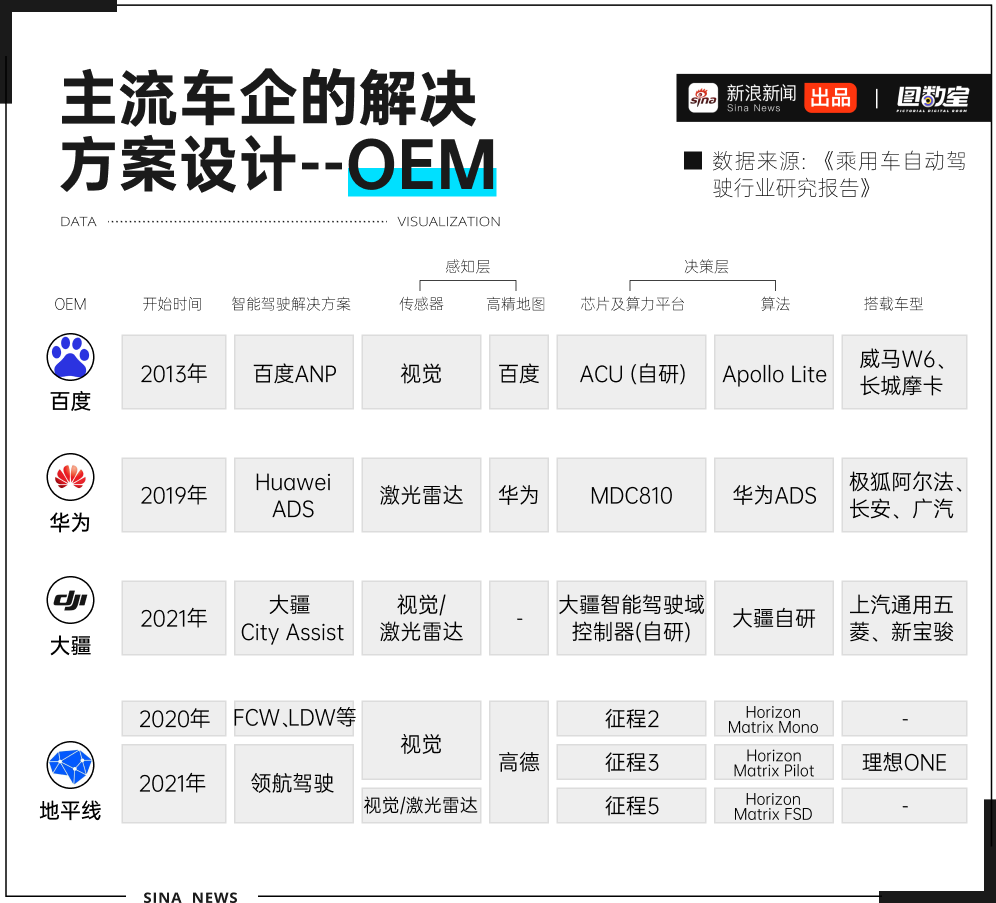
Task: Click the 大疆自研 cell
Action: [x=774, y=618]
